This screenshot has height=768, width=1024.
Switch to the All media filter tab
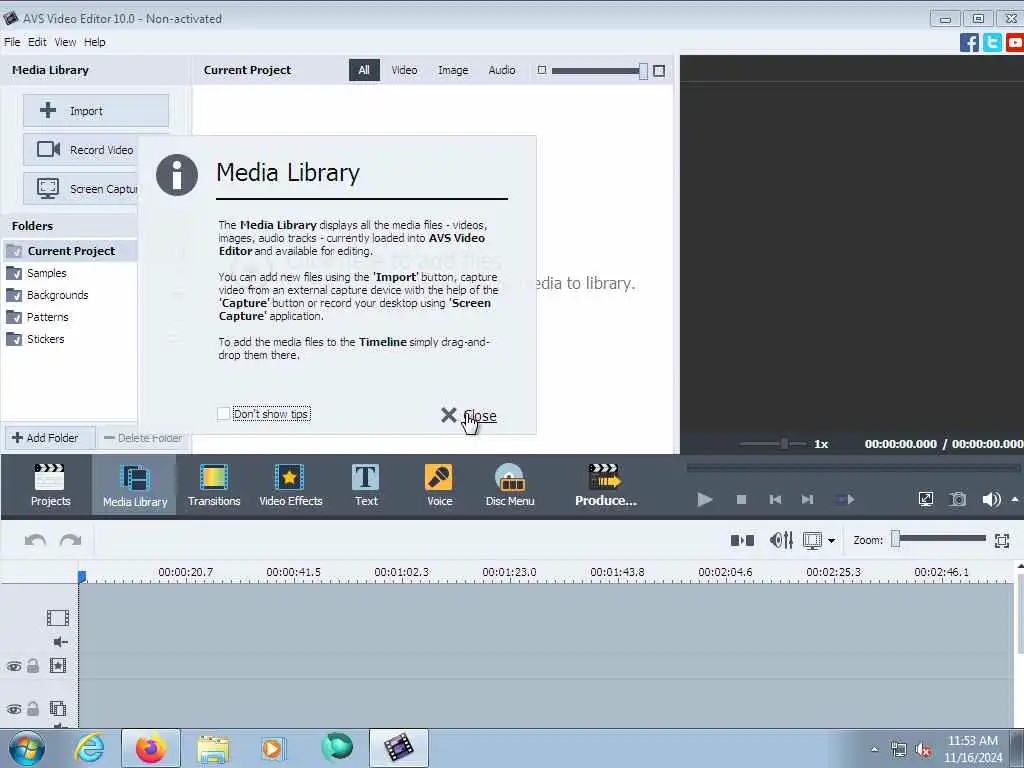pos(364,70)
